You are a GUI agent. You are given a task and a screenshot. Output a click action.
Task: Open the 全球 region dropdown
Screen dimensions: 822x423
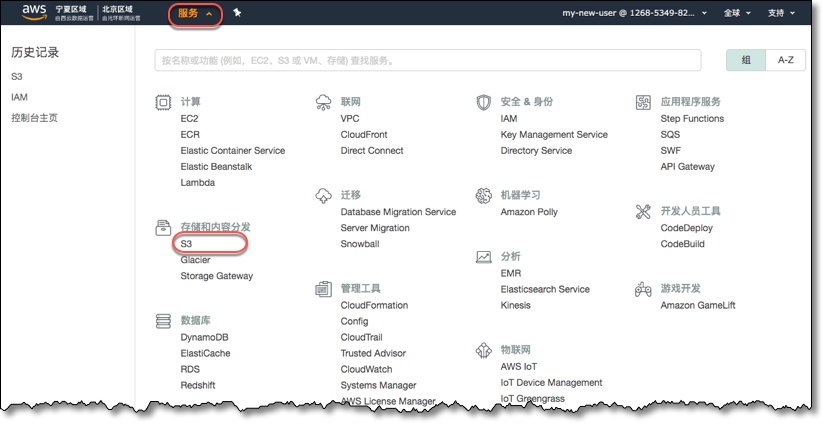point(737,13)
